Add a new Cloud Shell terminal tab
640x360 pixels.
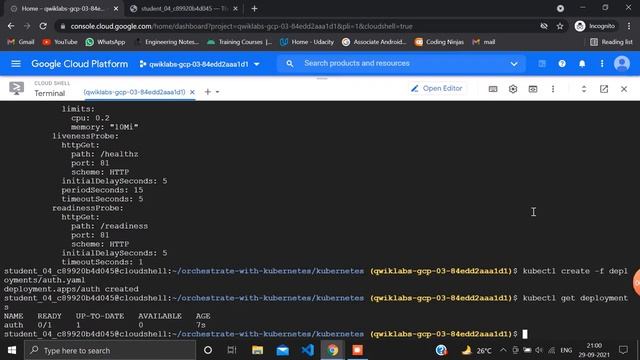pyautogui.click(x=208, y=92)
